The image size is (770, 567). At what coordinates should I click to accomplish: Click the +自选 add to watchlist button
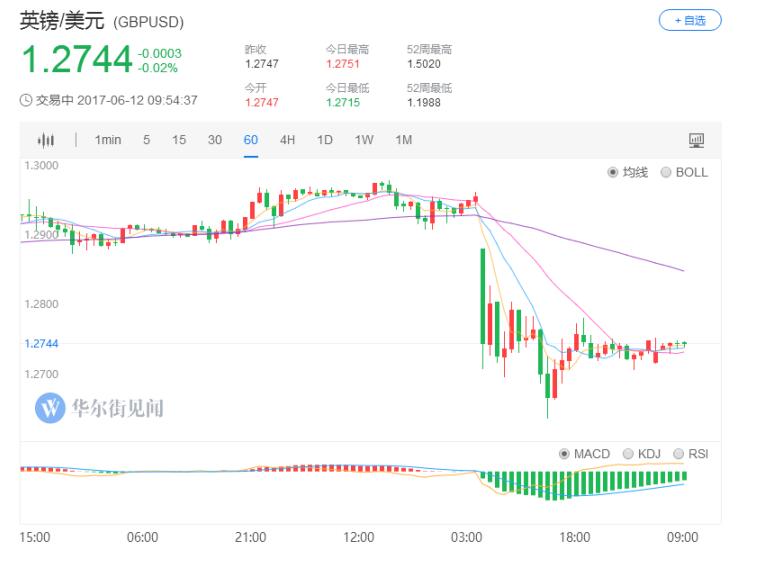click(689, 20)
